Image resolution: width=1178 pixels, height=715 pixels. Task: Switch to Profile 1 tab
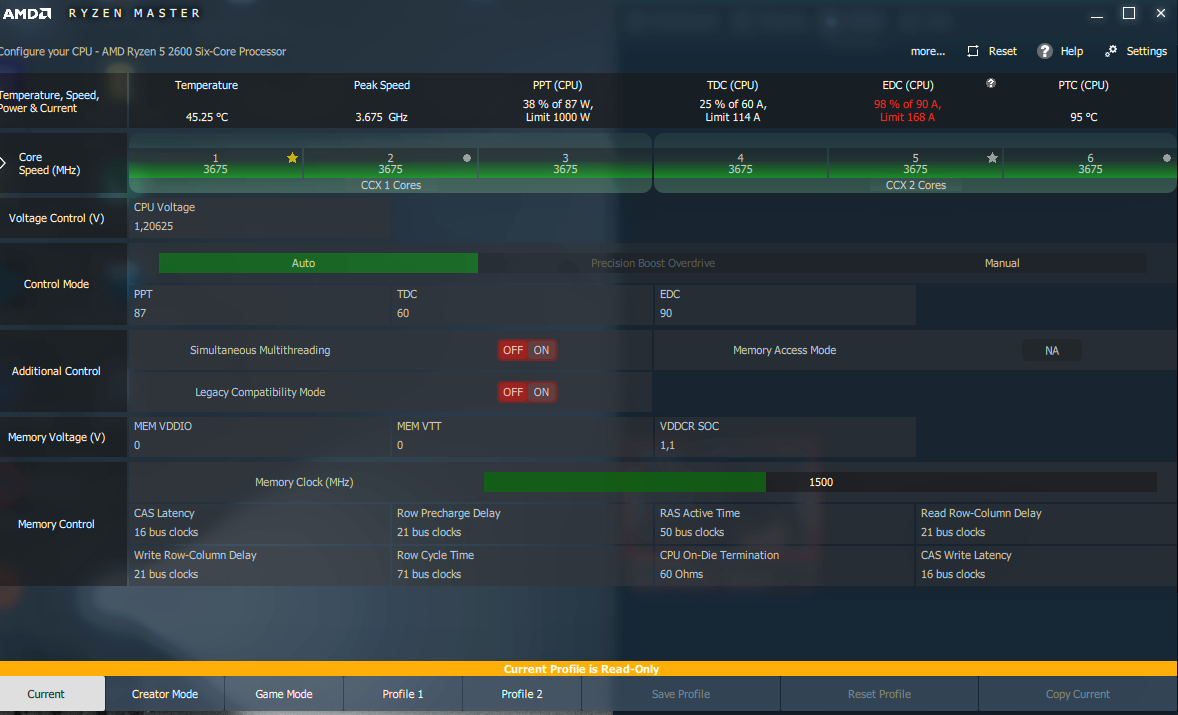[x=403, y=694]
